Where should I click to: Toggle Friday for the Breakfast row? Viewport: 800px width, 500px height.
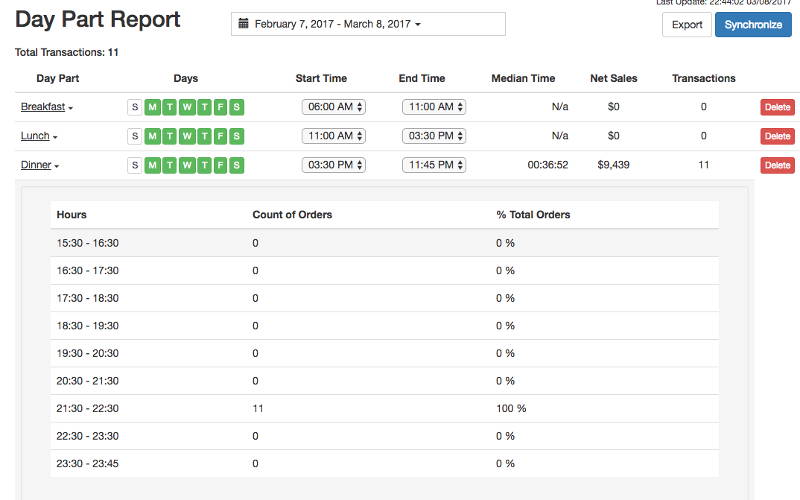pos(220,107)
